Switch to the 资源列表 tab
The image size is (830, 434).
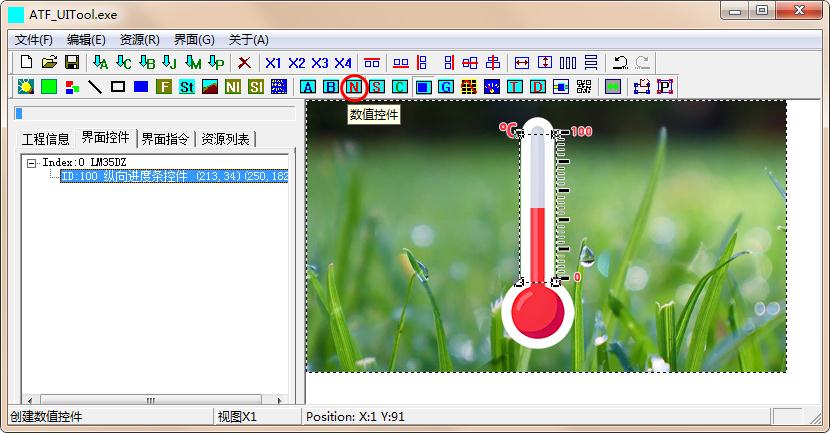pyautogui.click(x=225, y=139)
